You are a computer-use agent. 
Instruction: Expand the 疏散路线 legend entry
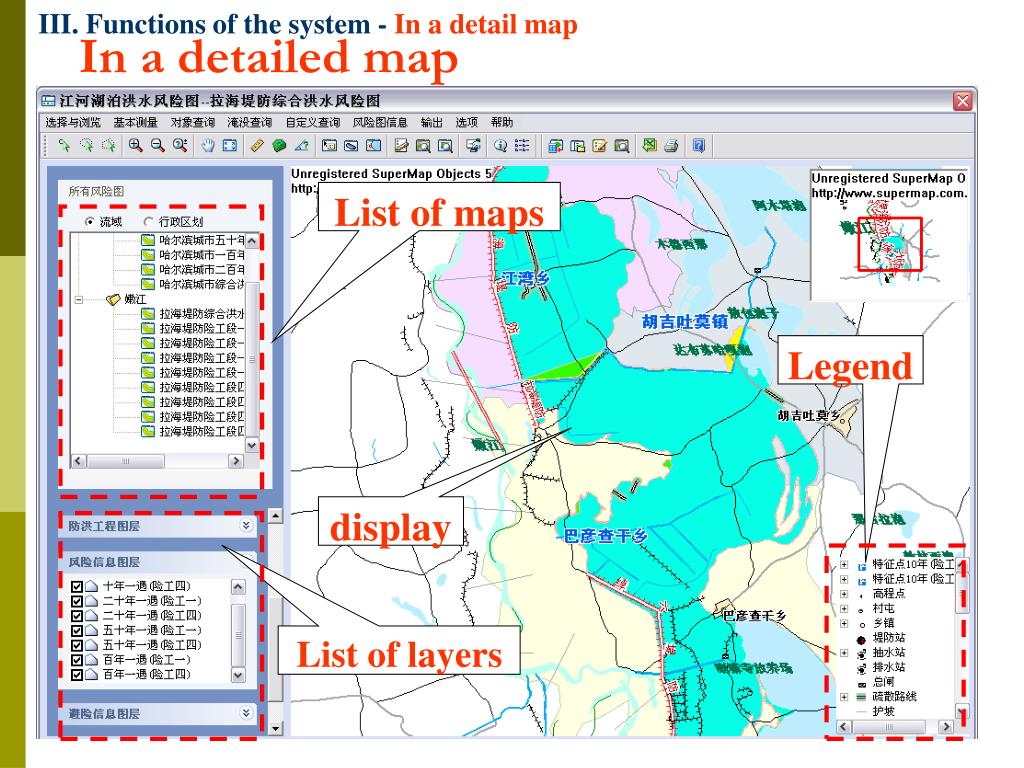pos(844,697)
